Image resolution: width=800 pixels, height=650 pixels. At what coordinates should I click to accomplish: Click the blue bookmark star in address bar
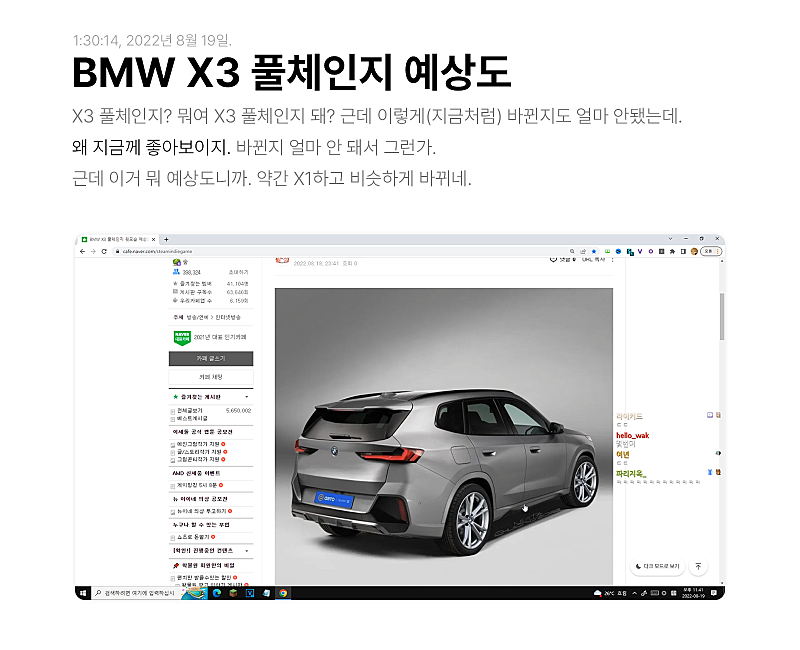point(594,251)
